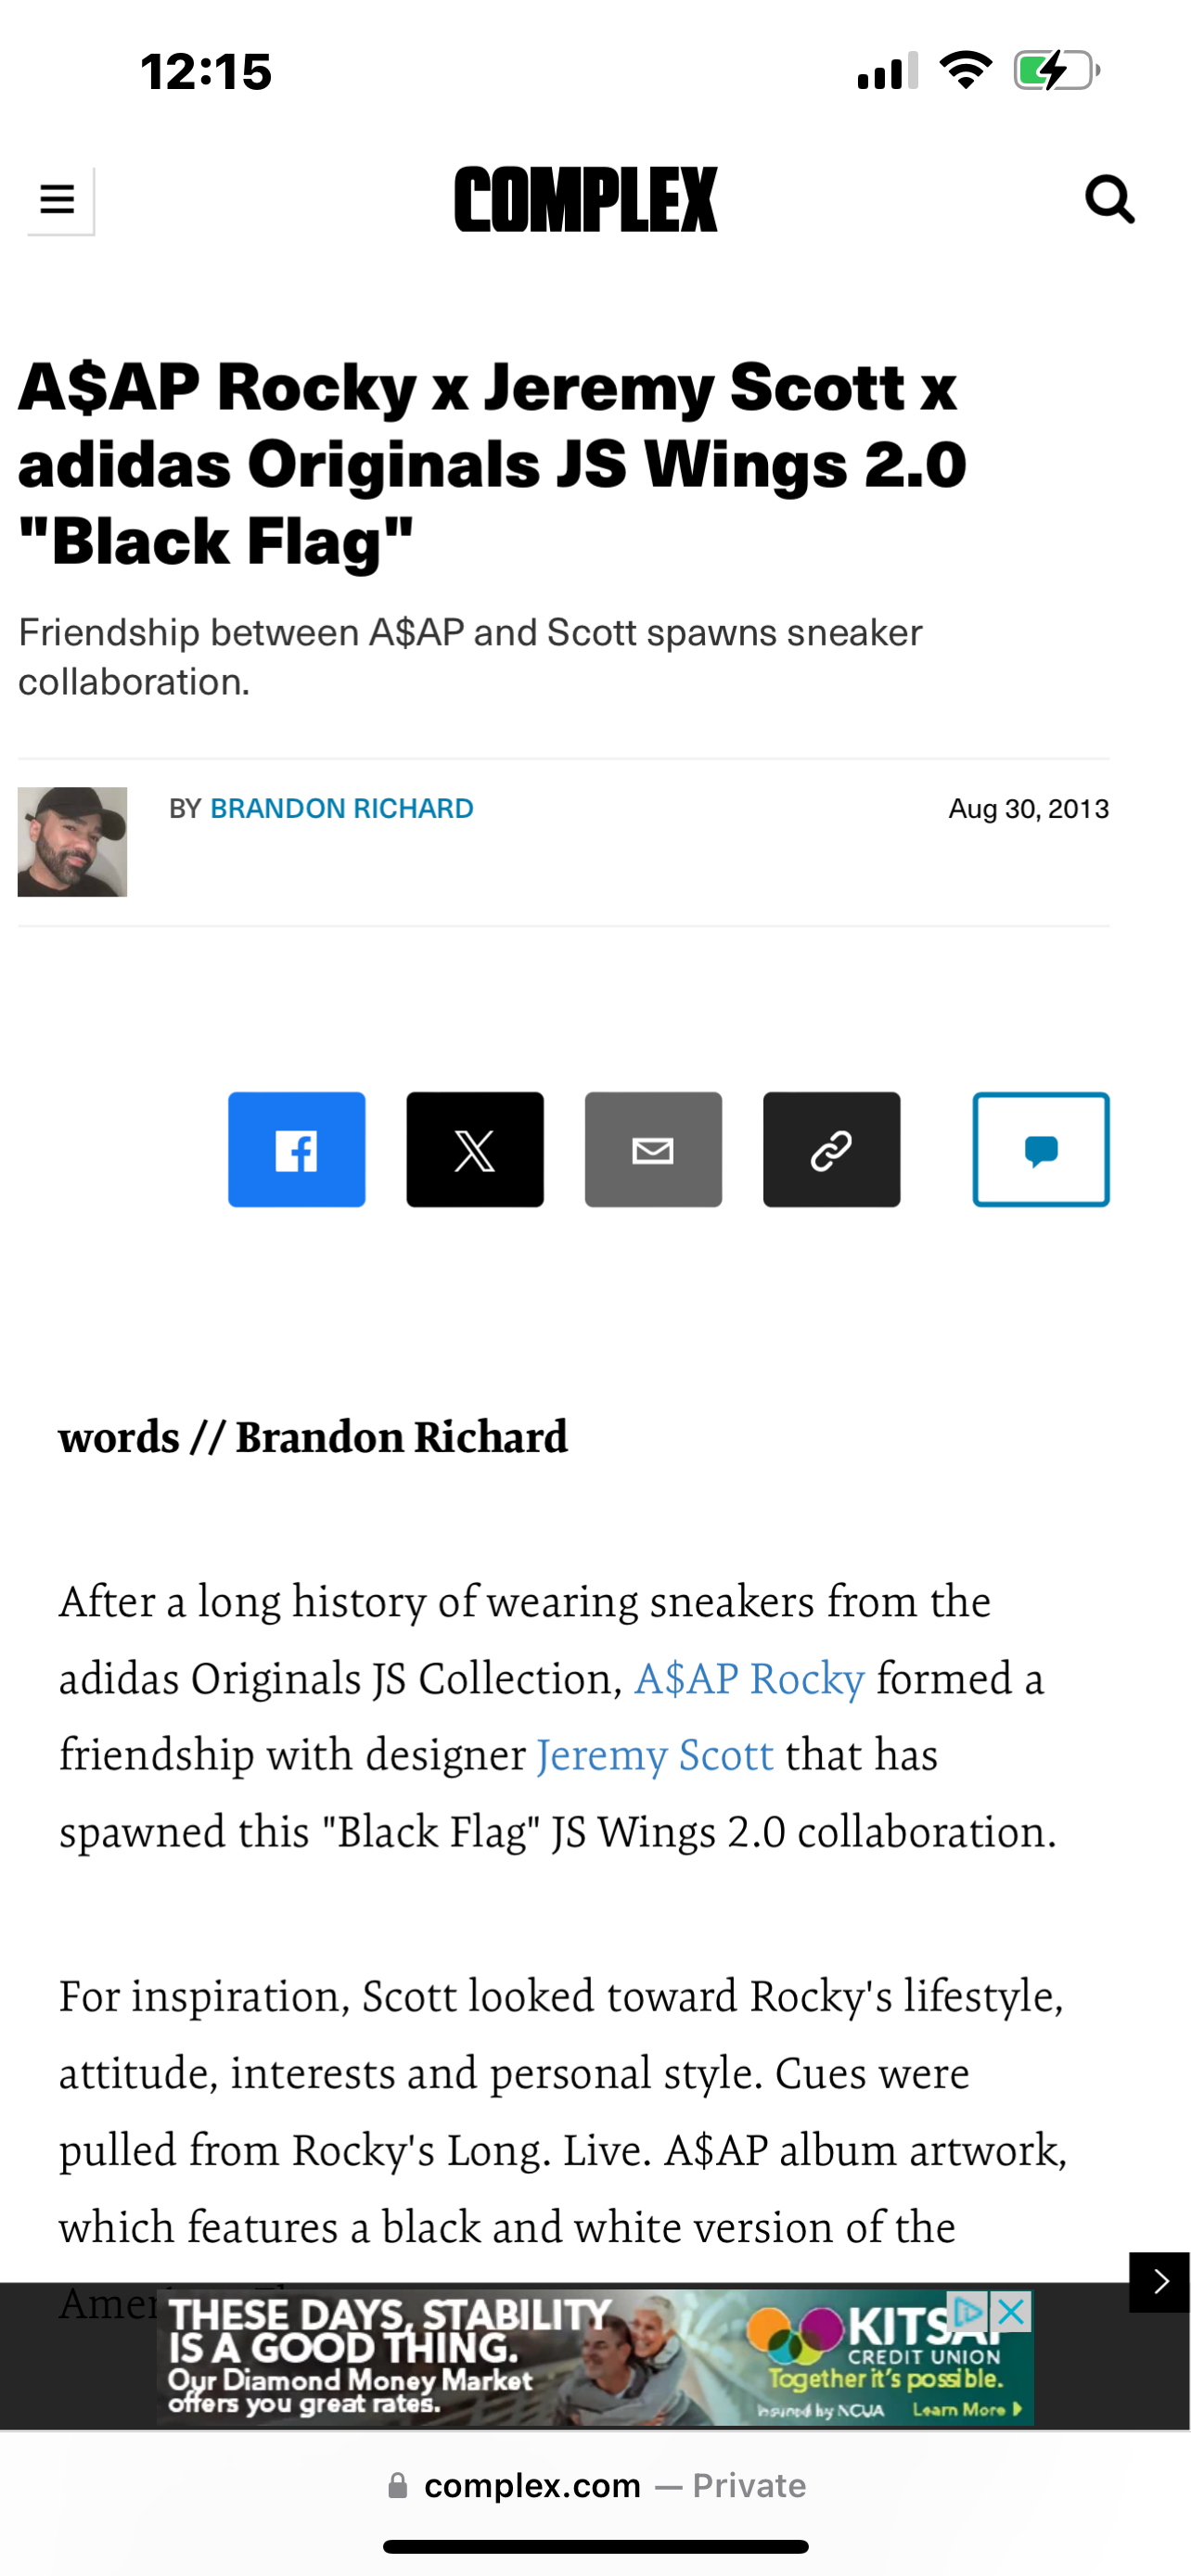Share article via email icon

click(653, 1149)
